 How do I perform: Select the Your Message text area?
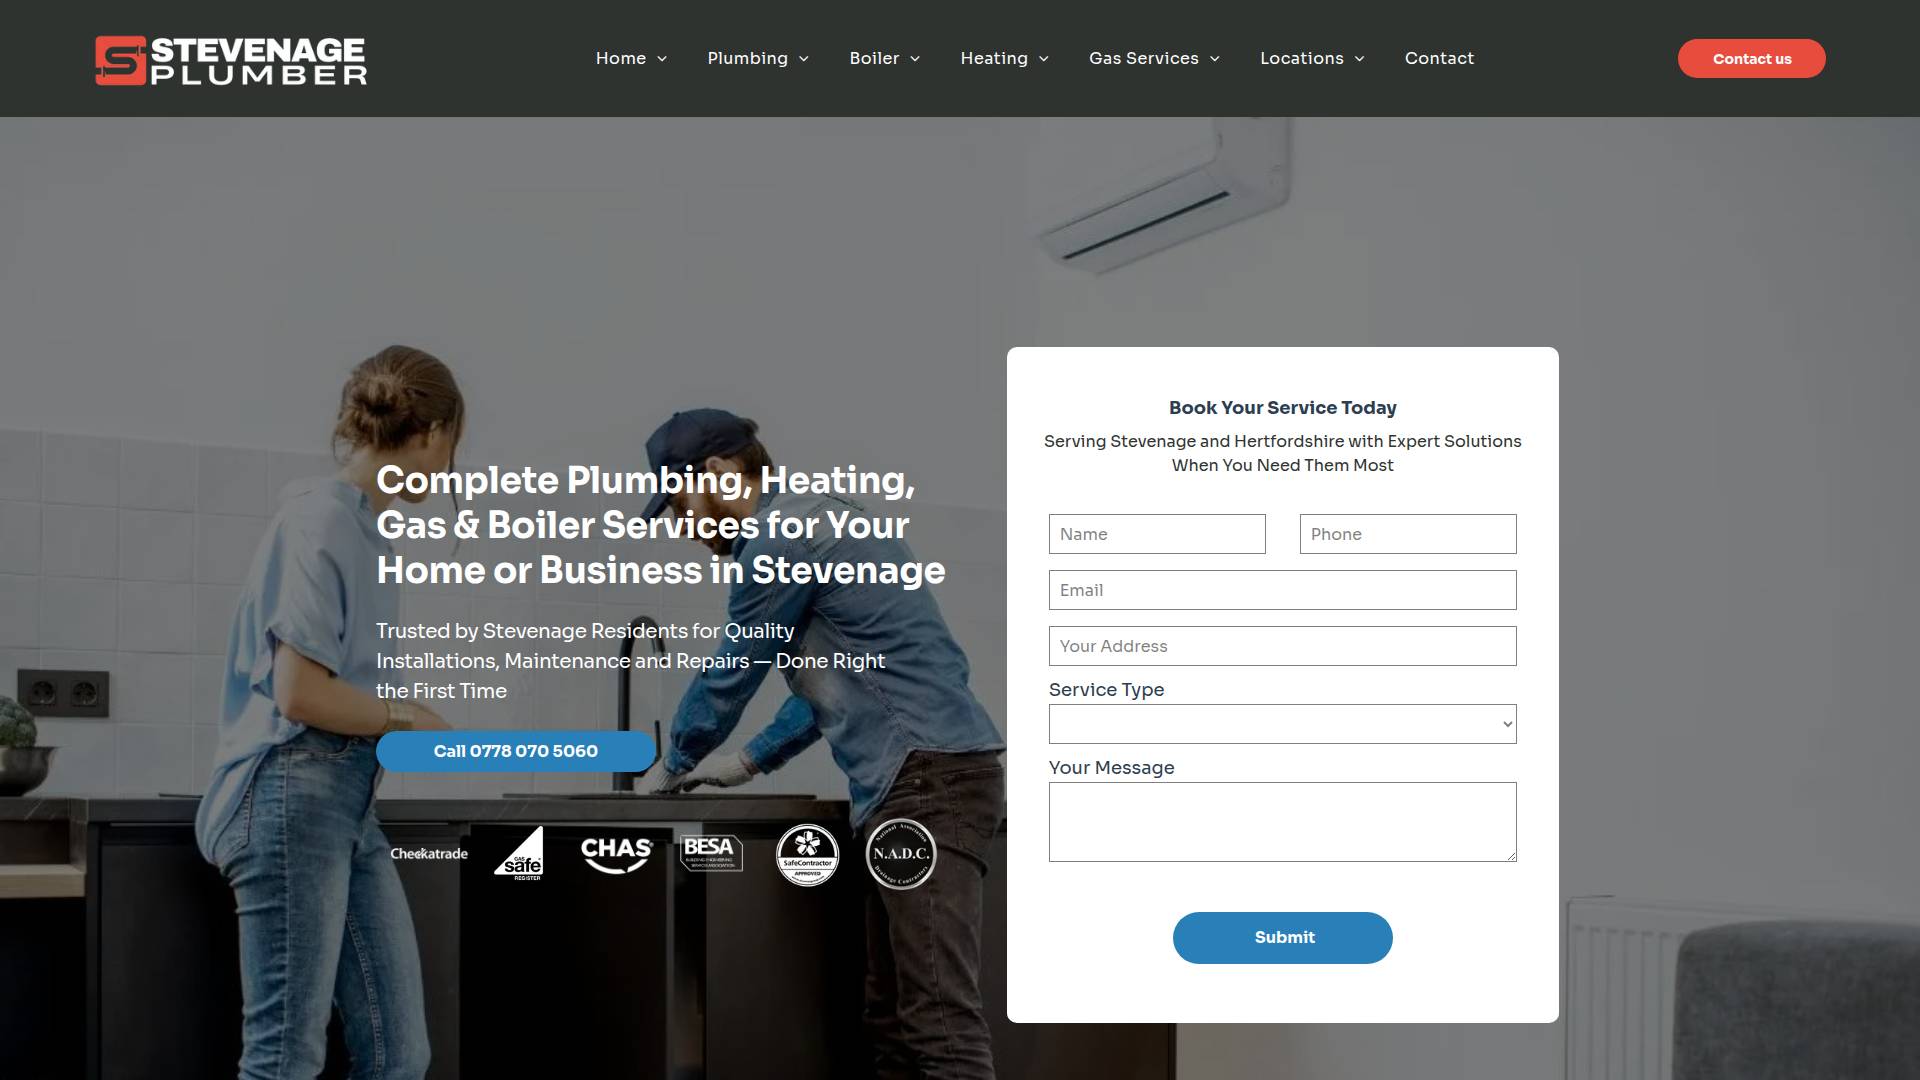pyautogui.click(x=1282, y=822)
